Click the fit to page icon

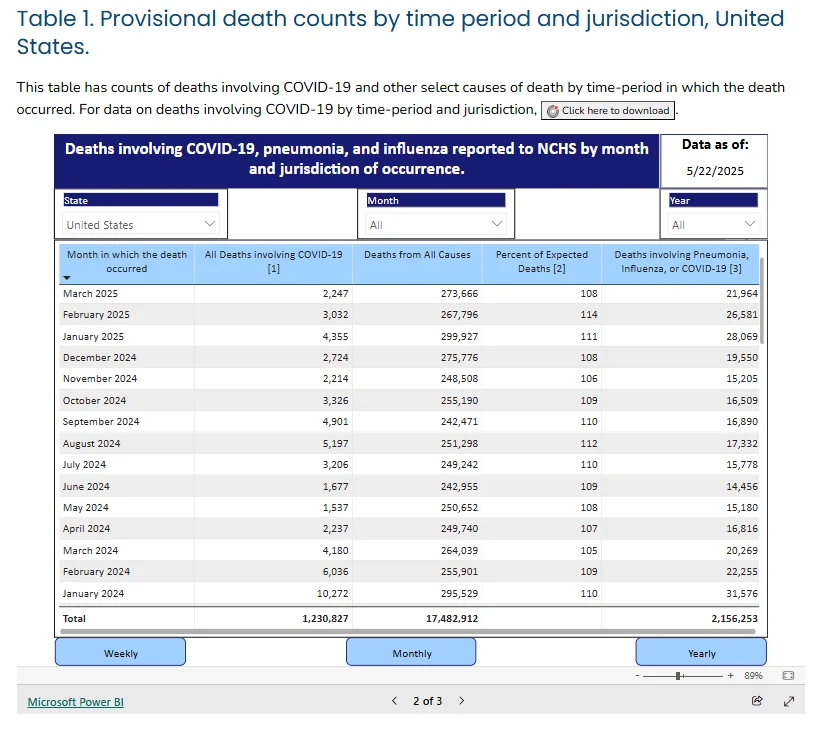(x=788, y=675)
